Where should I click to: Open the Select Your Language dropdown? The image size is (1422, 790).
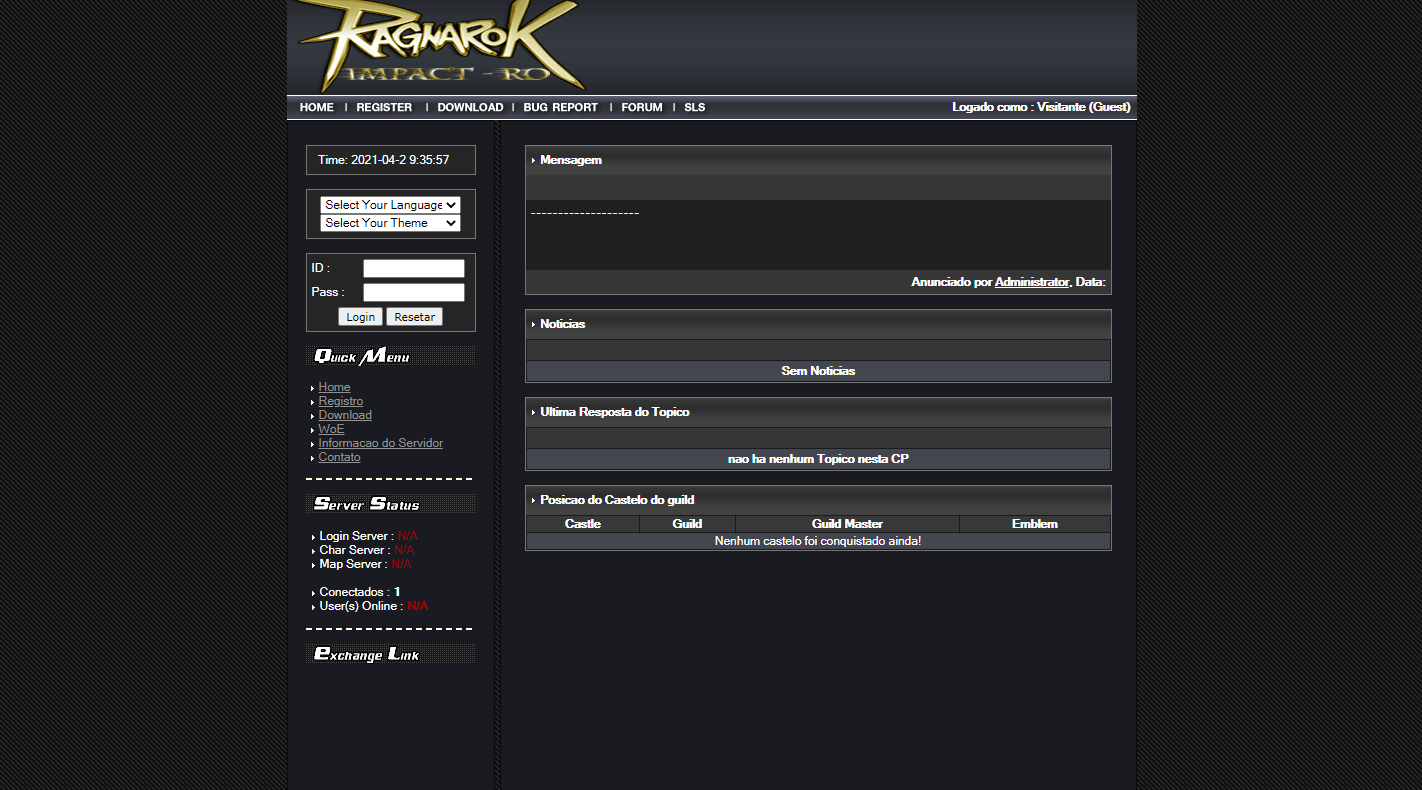(390, 205)
